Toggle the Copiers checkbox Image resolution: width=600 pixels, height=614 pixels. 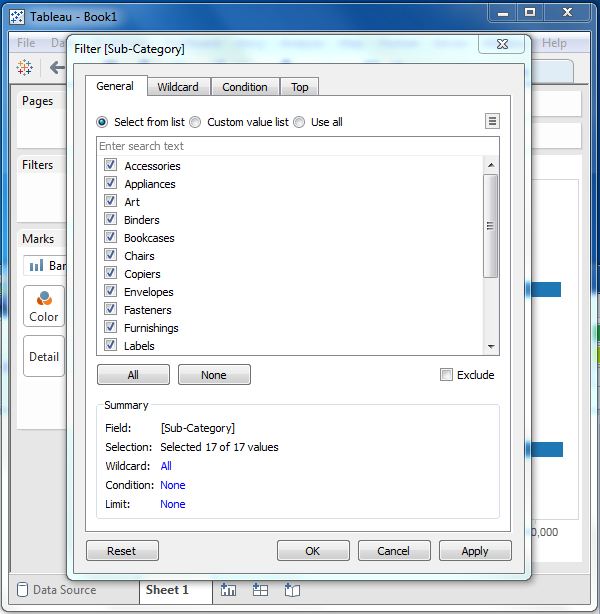click(x=111, y=274)
